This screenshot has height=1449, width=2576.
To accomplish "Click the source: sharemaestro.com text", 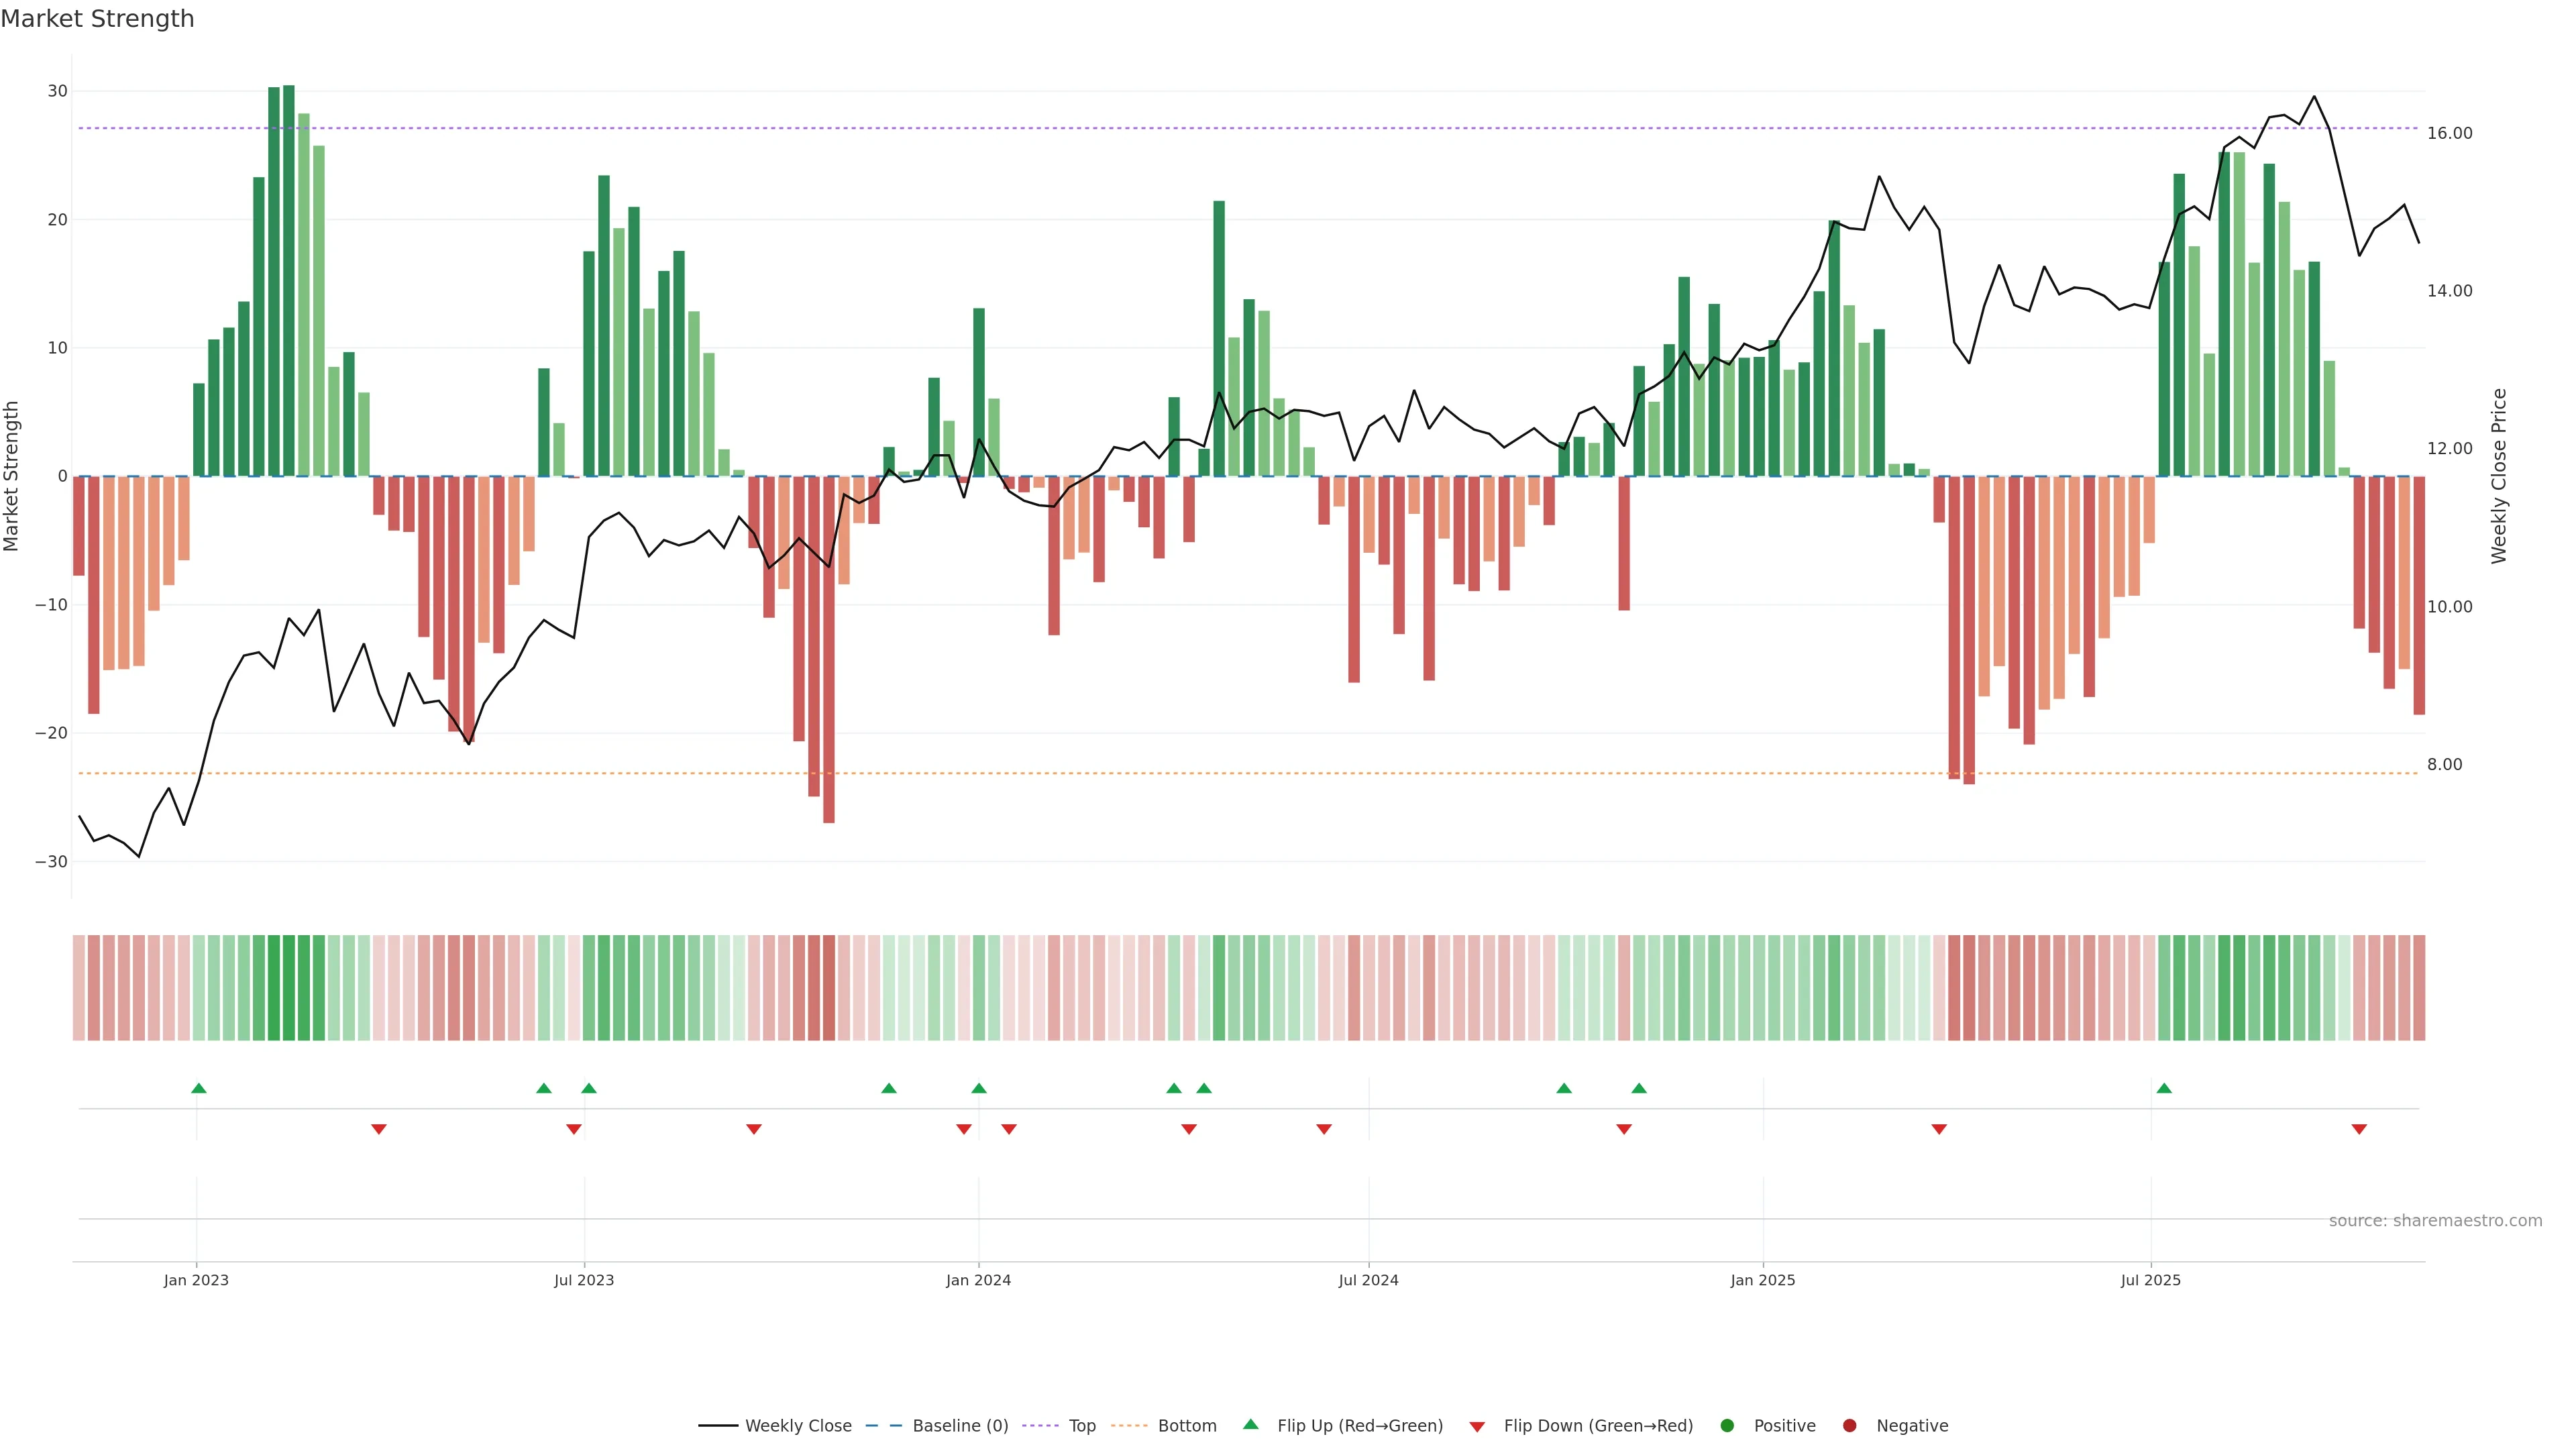I will tap(2435, 1220).
